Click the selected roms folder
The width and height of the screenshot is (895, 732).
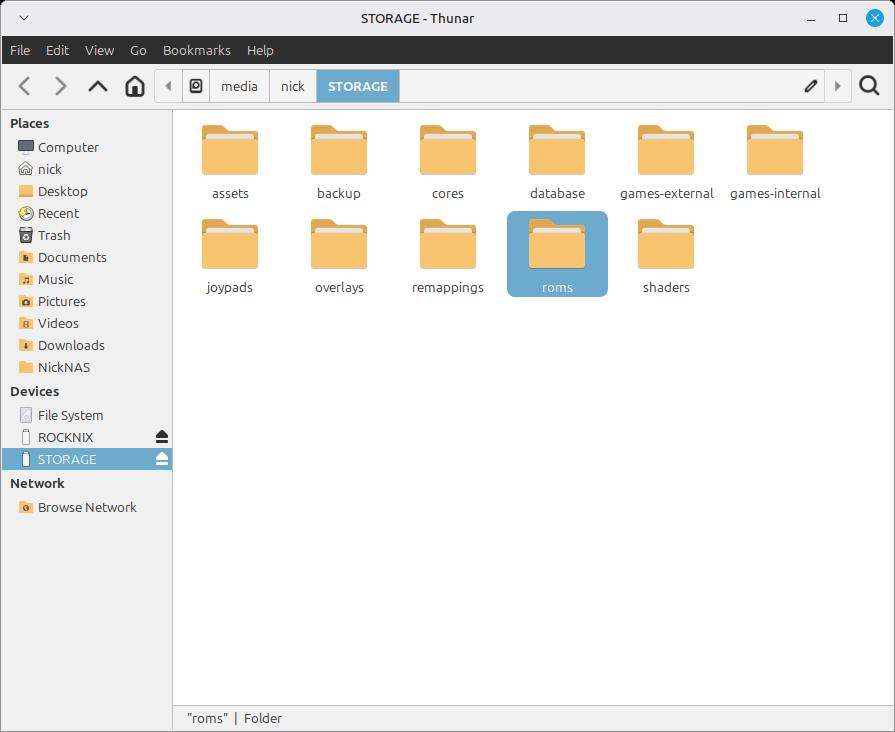point(557,254)
